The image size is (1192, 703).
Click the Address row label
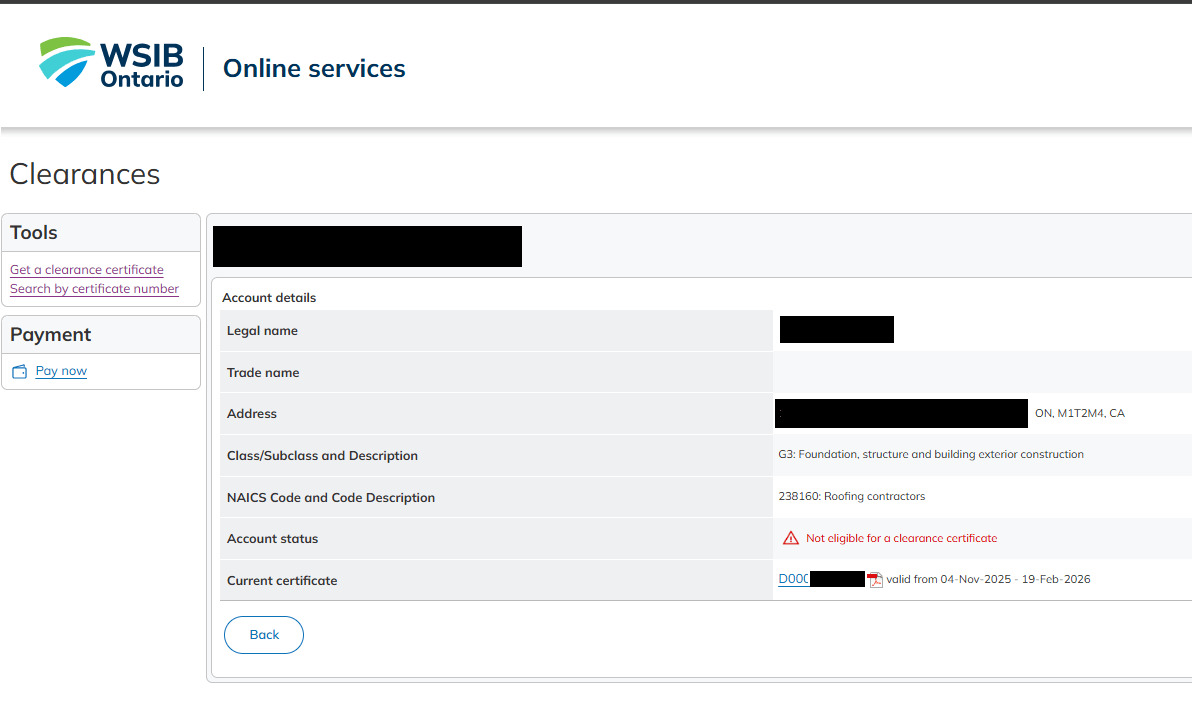252,413
